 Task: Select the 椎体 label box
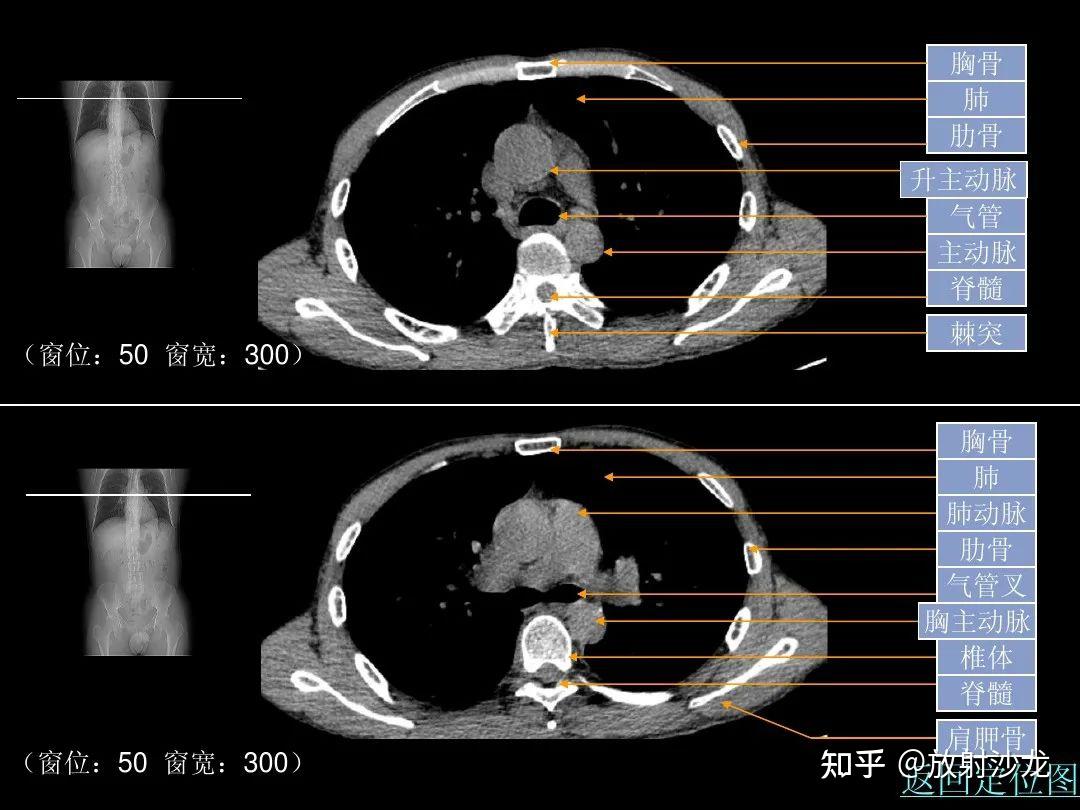pyautogui.click(x=986, y=657)
